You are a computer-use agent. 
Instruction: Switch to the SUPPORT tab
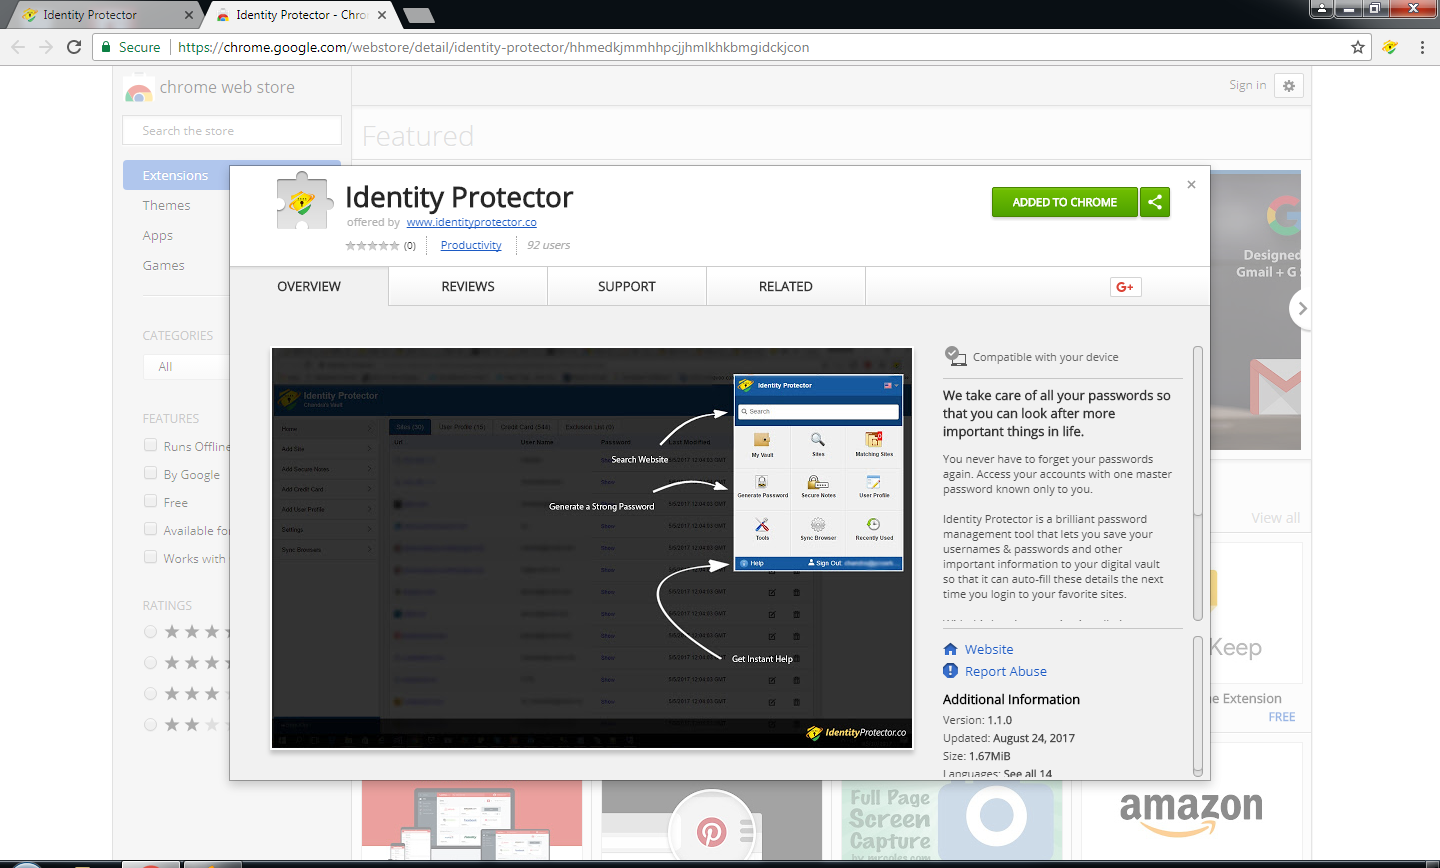(627, 286)
